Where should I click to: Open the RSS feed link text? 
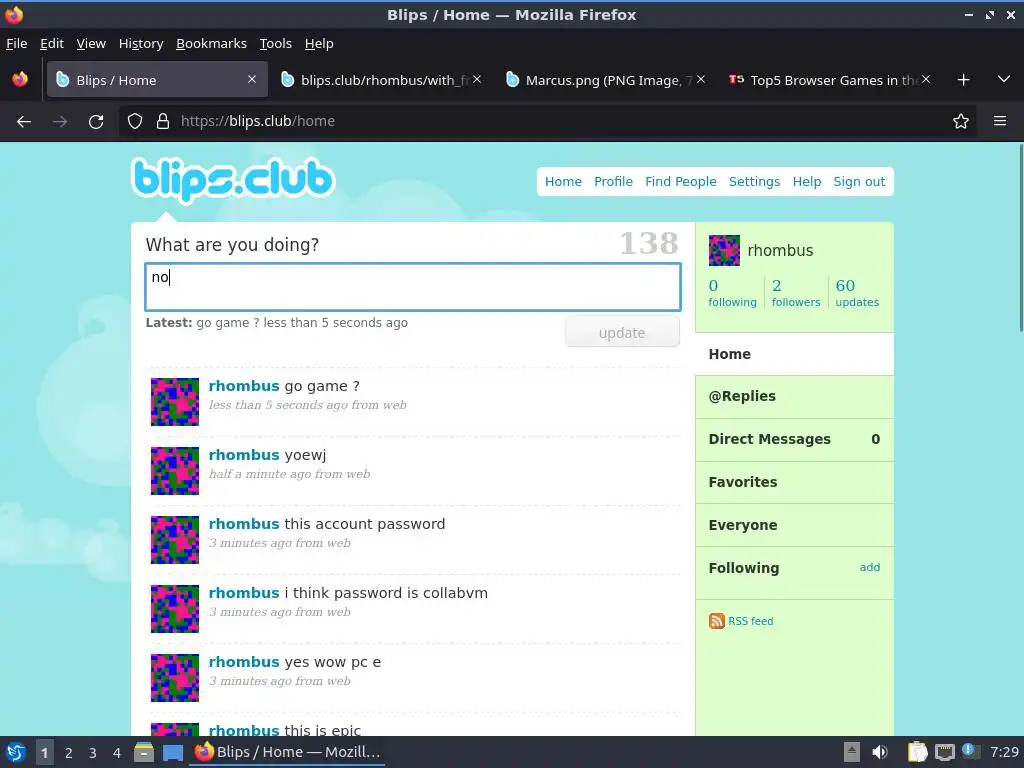[750, 621]
